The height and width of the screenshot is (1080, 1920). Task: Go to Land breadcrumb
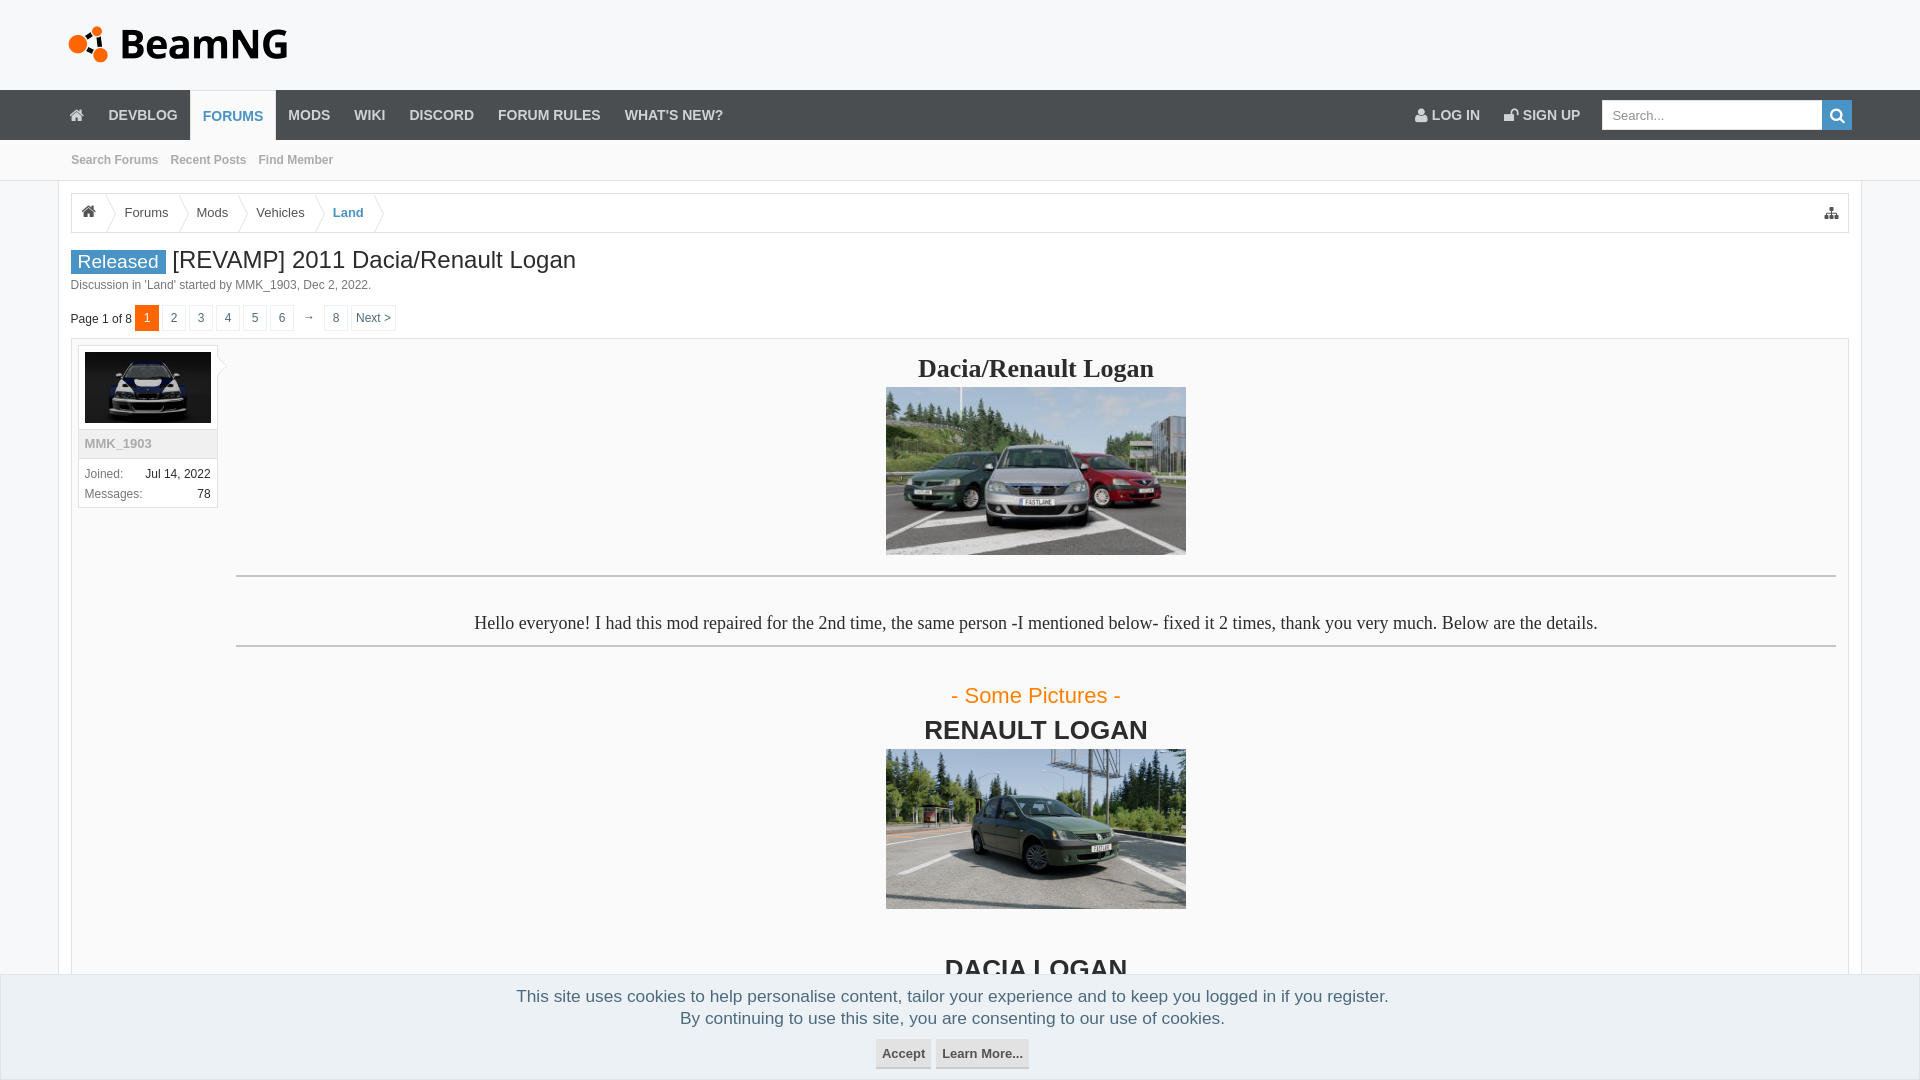point(348,212)
